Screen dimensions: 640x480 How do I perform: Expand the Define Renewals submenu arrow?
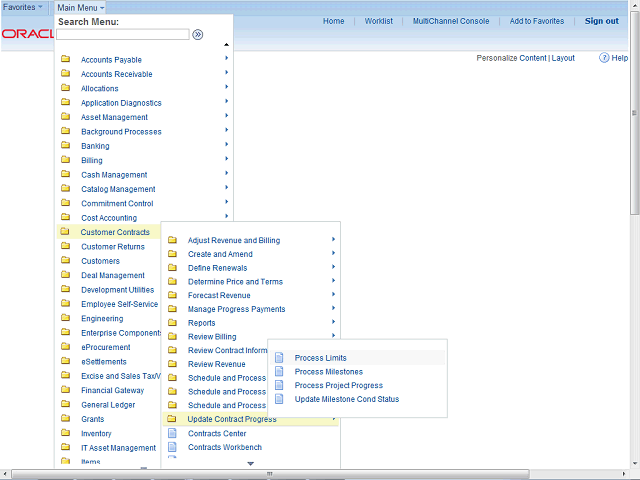tap(333, 267)
